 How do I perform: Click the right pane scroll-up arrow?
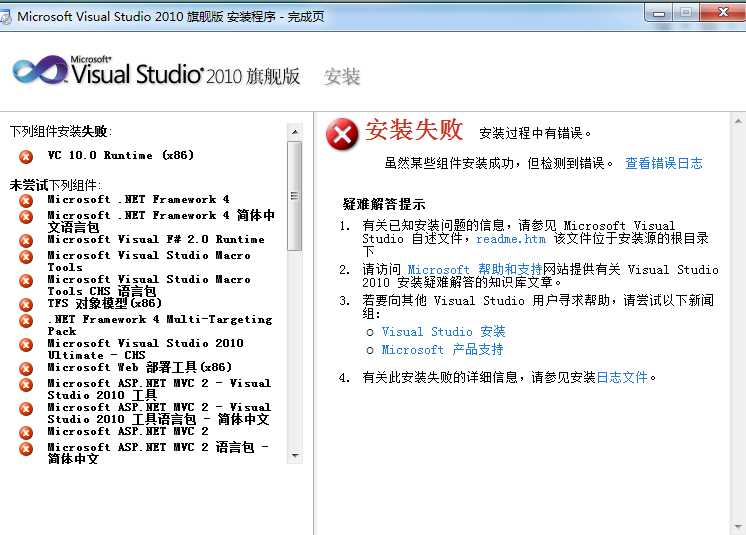coord(738,121)
